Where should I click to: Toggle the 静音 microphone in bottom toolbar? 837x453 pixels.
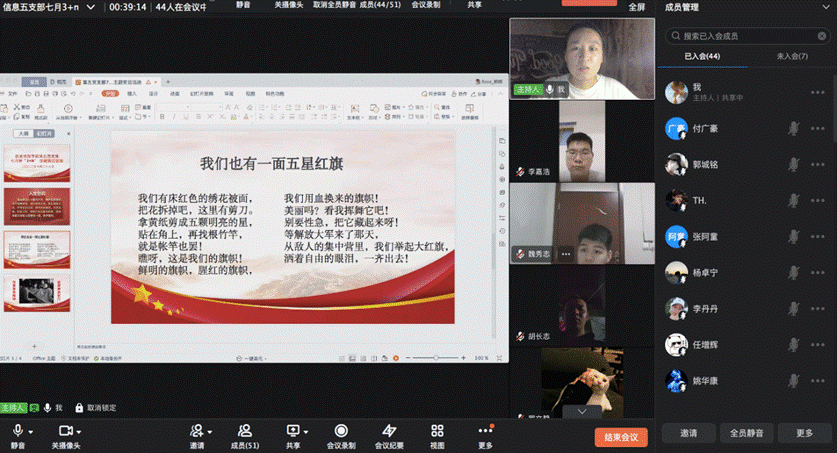point(18,430)
